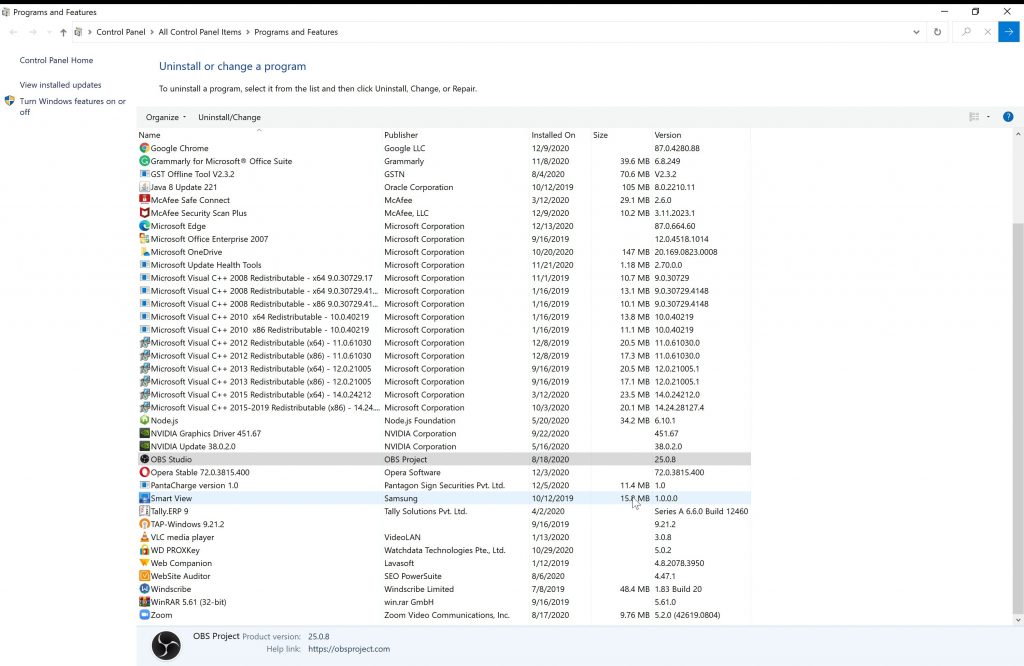Select the Windscribe icon
This screenshot has width=1024, height=666.
[144, 589]
